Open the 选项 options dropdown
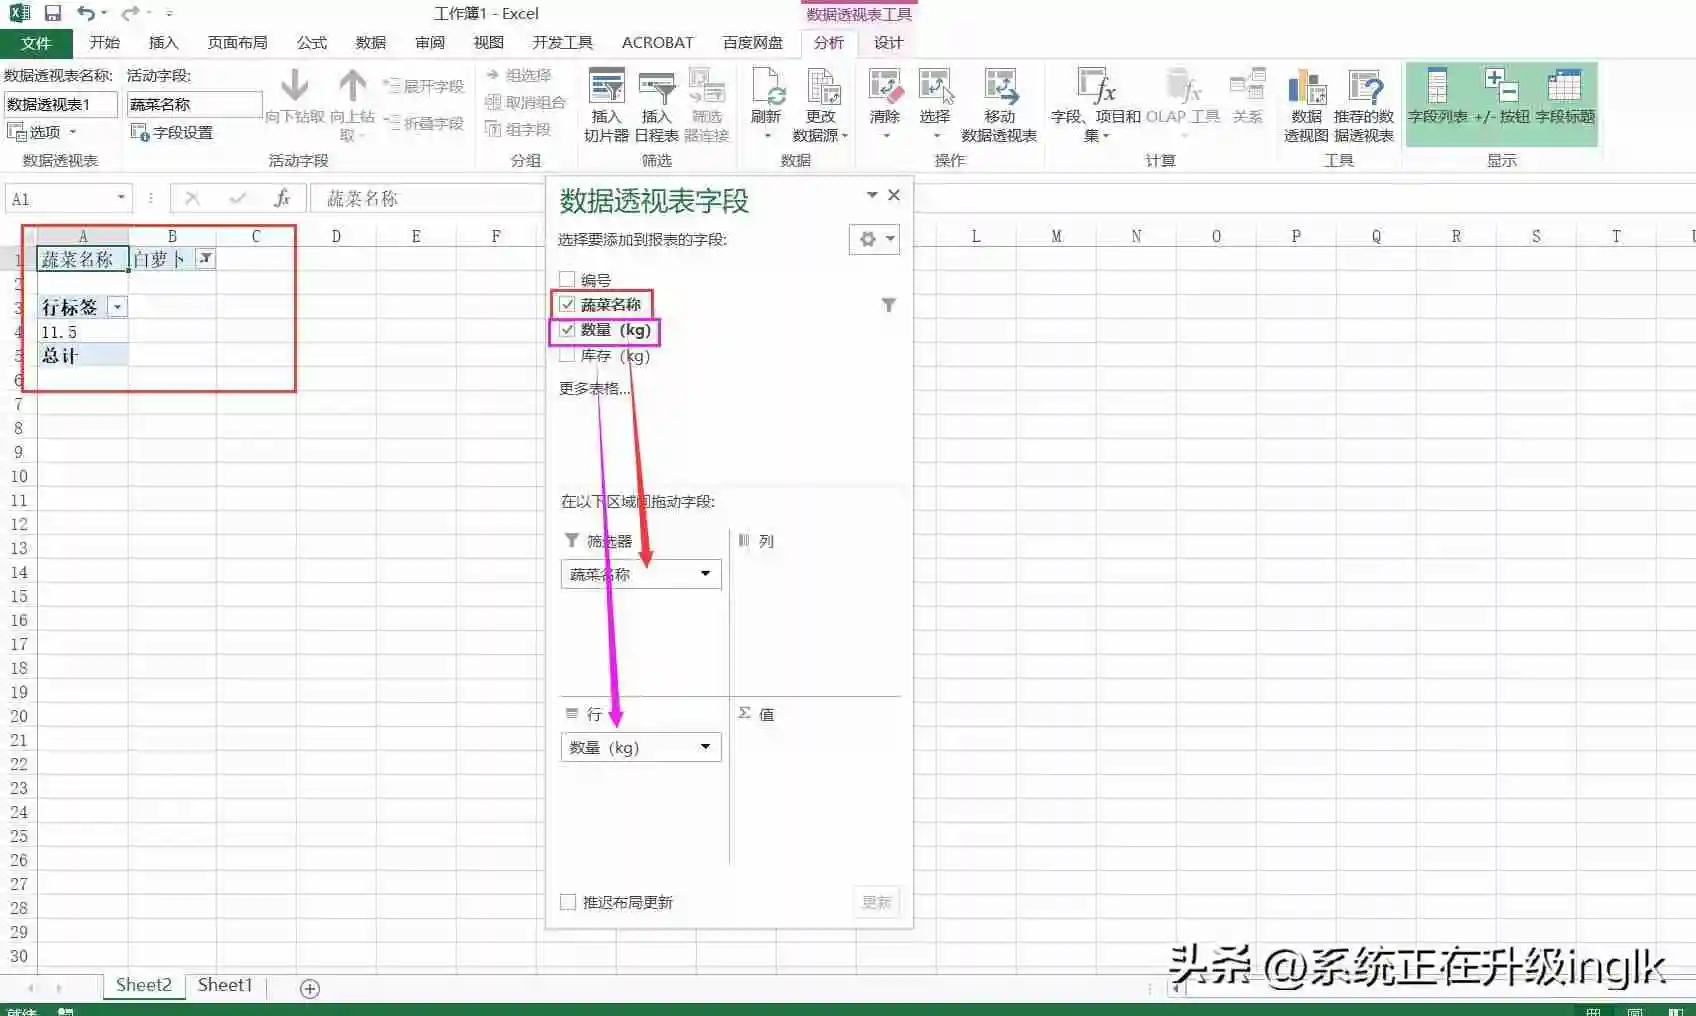Viewport: 1696px width, 1016px height. click(42, 132)
